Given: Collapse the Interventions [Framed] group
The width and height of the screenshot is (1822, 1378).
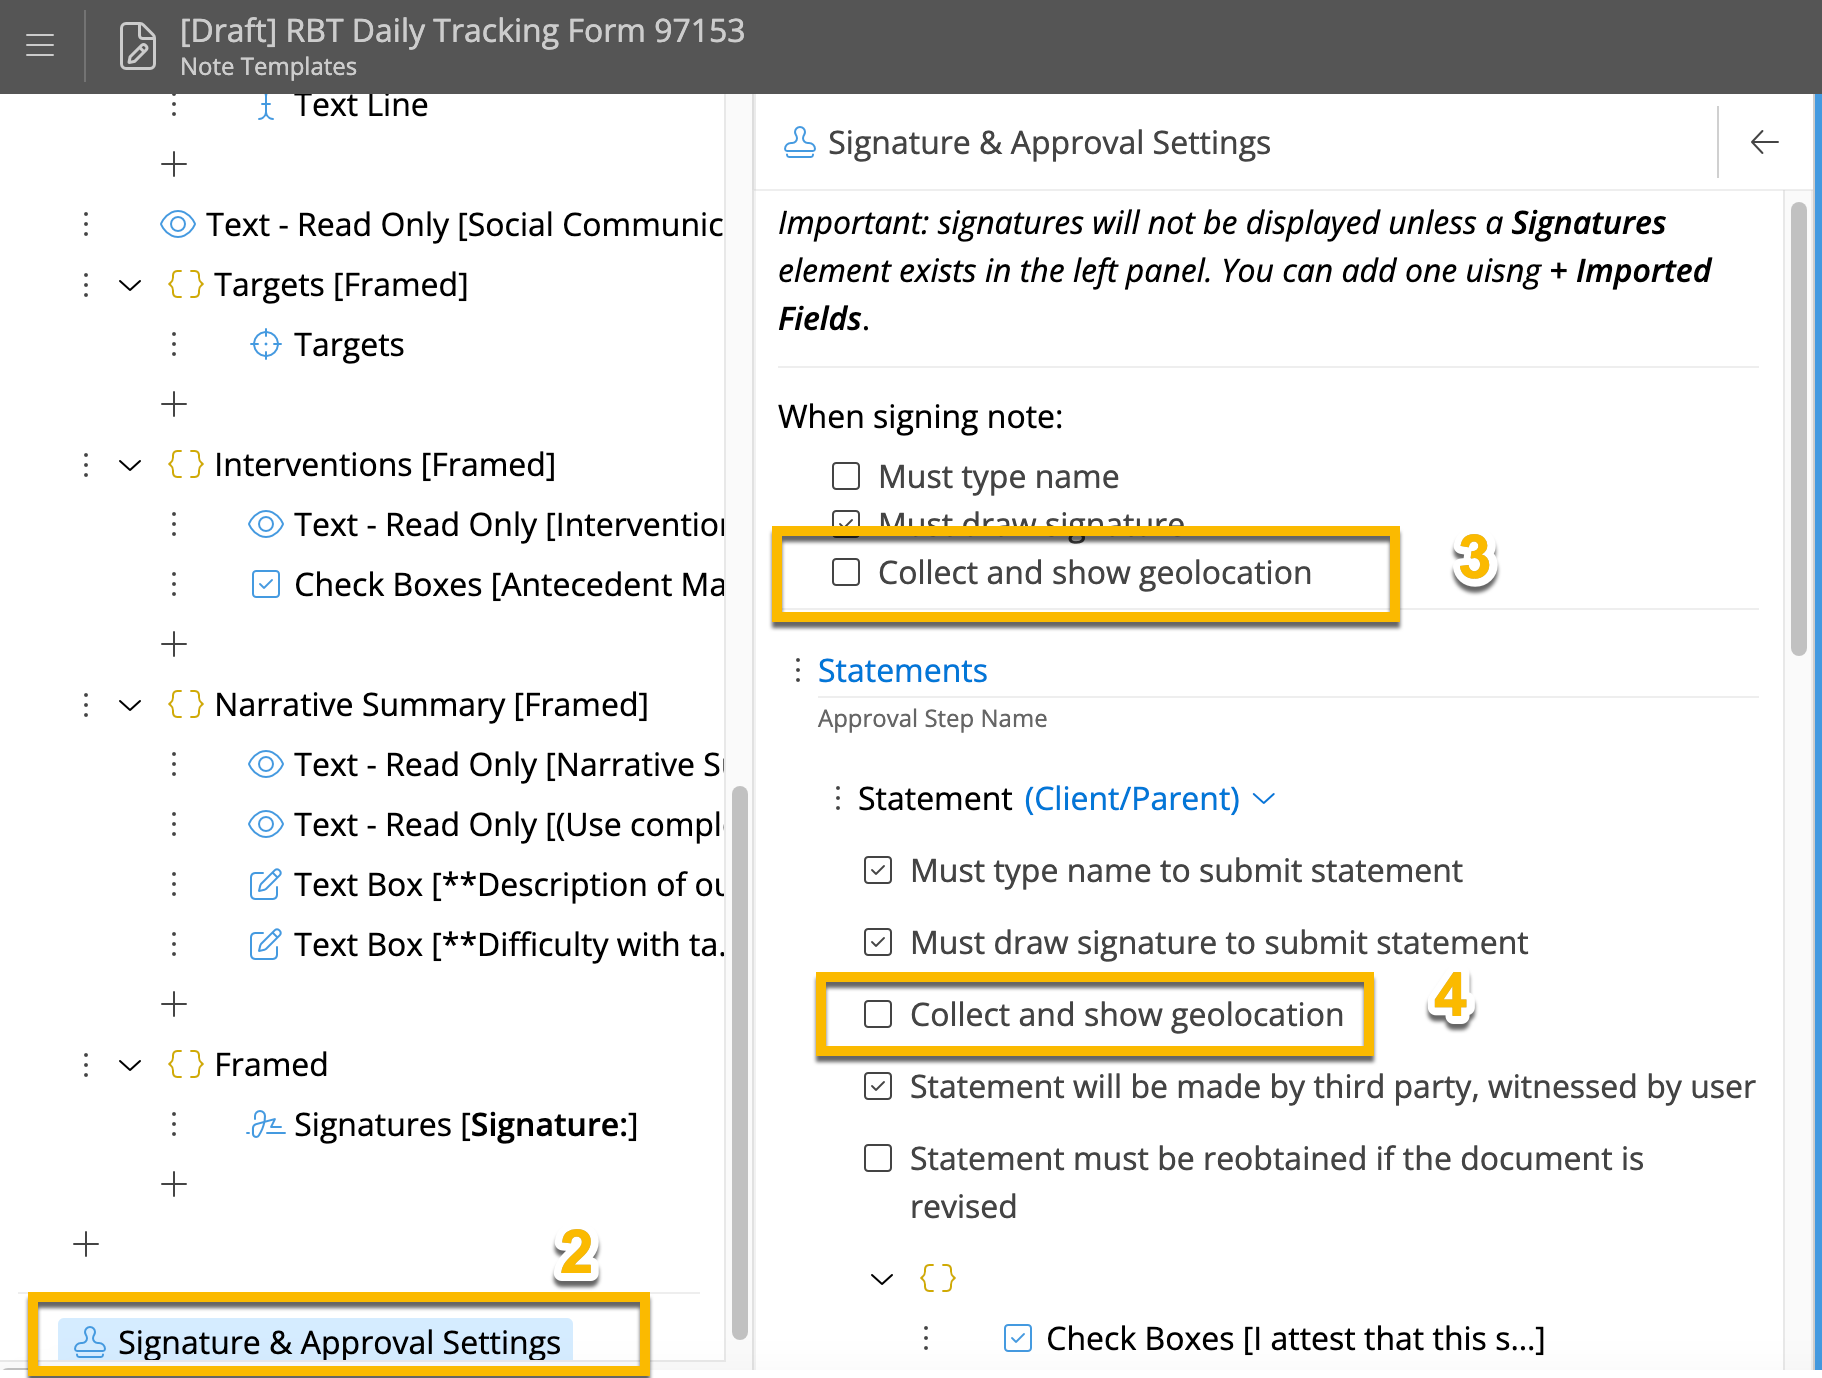Looking at the screenshot, I should (x=130, y=465).
